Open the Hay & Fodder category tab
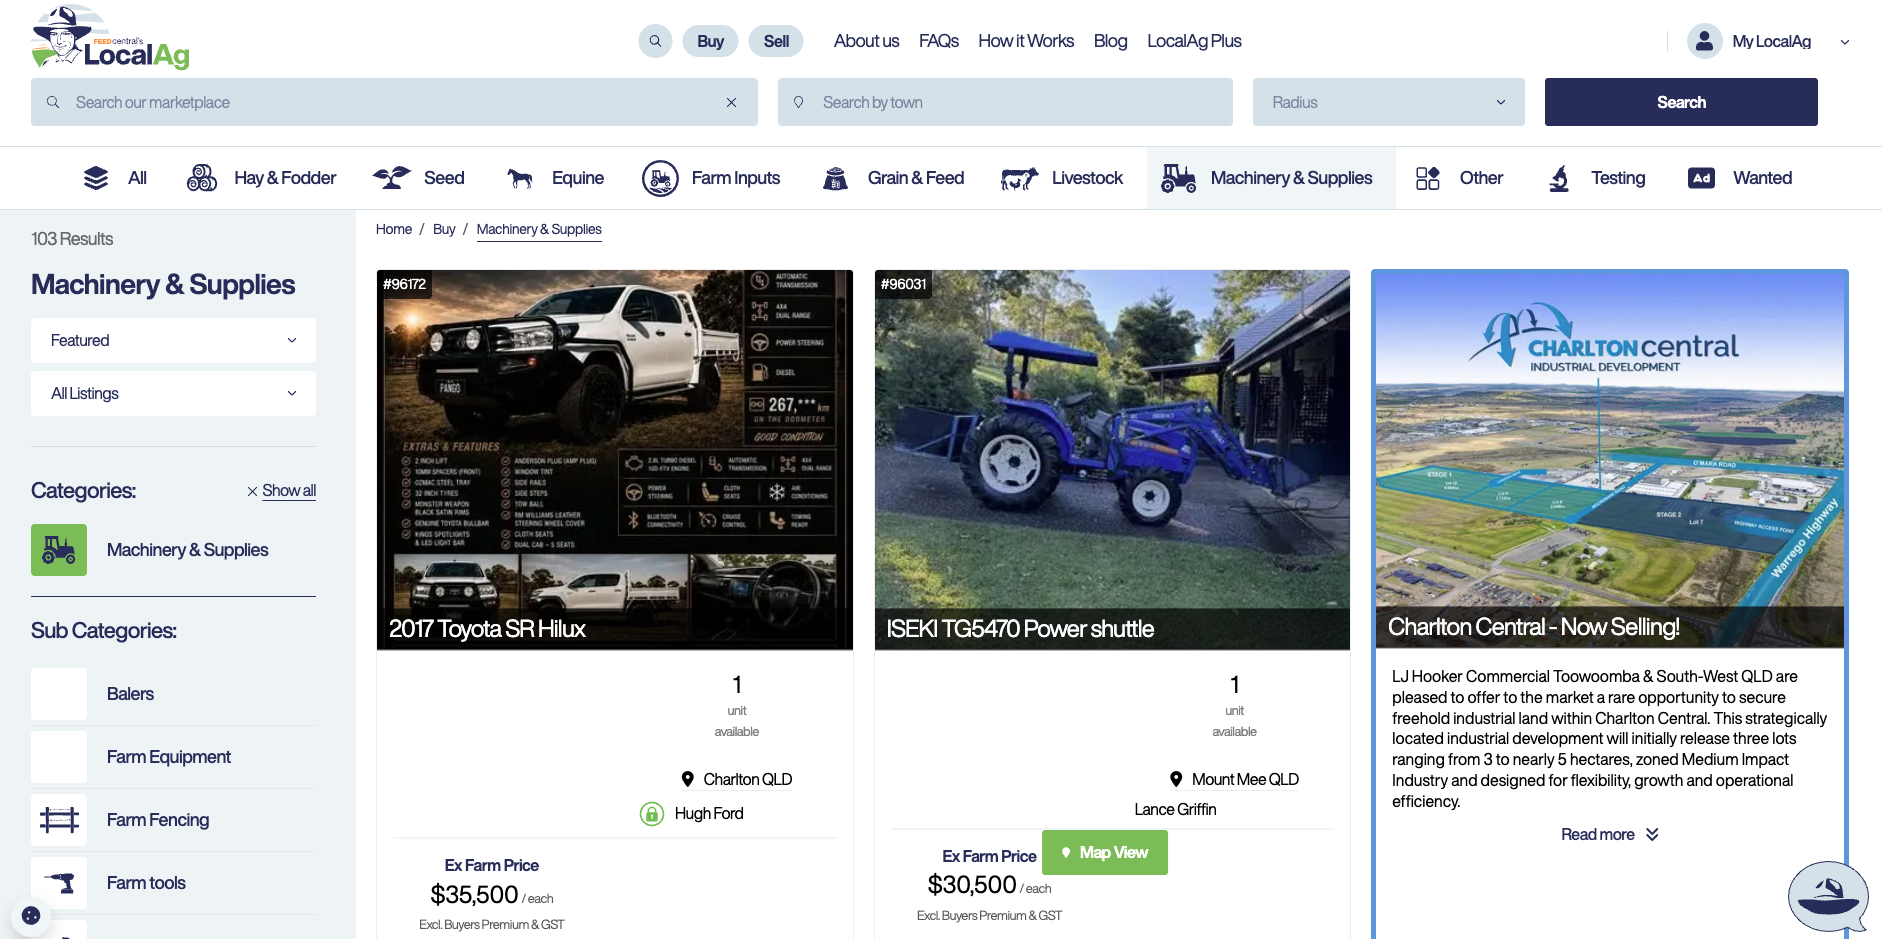This screenshot has width=1882, height=939. click(262, 178)
